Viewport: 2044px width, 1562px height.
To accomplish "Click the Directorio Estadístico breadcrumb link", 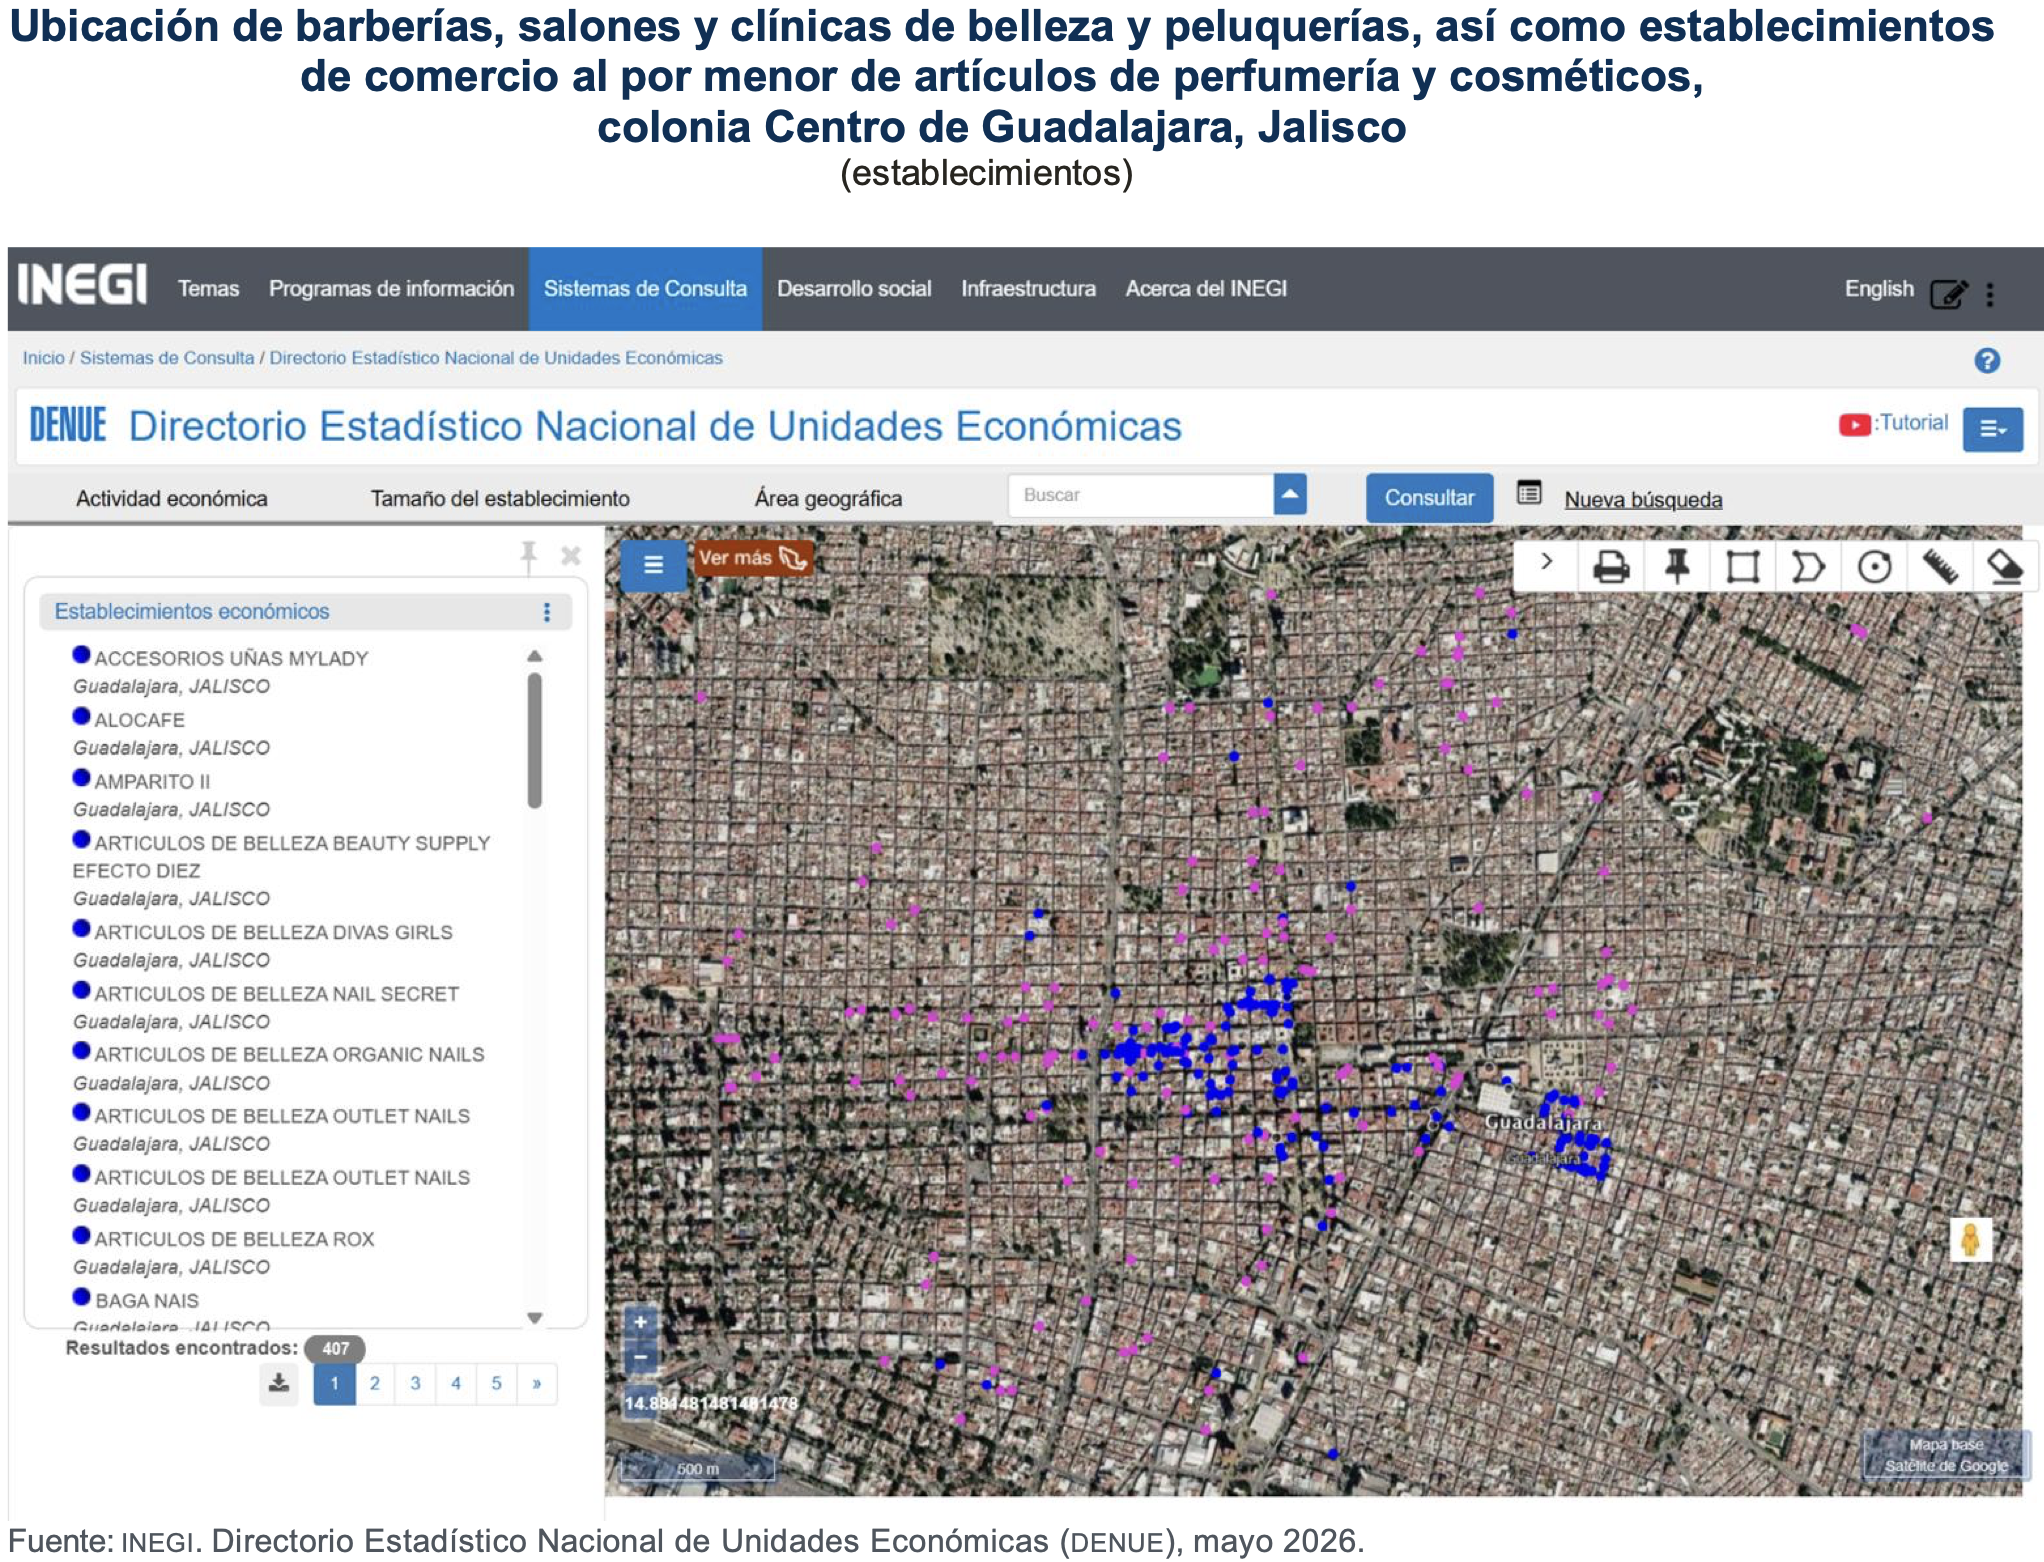I will tap(496, 358).
